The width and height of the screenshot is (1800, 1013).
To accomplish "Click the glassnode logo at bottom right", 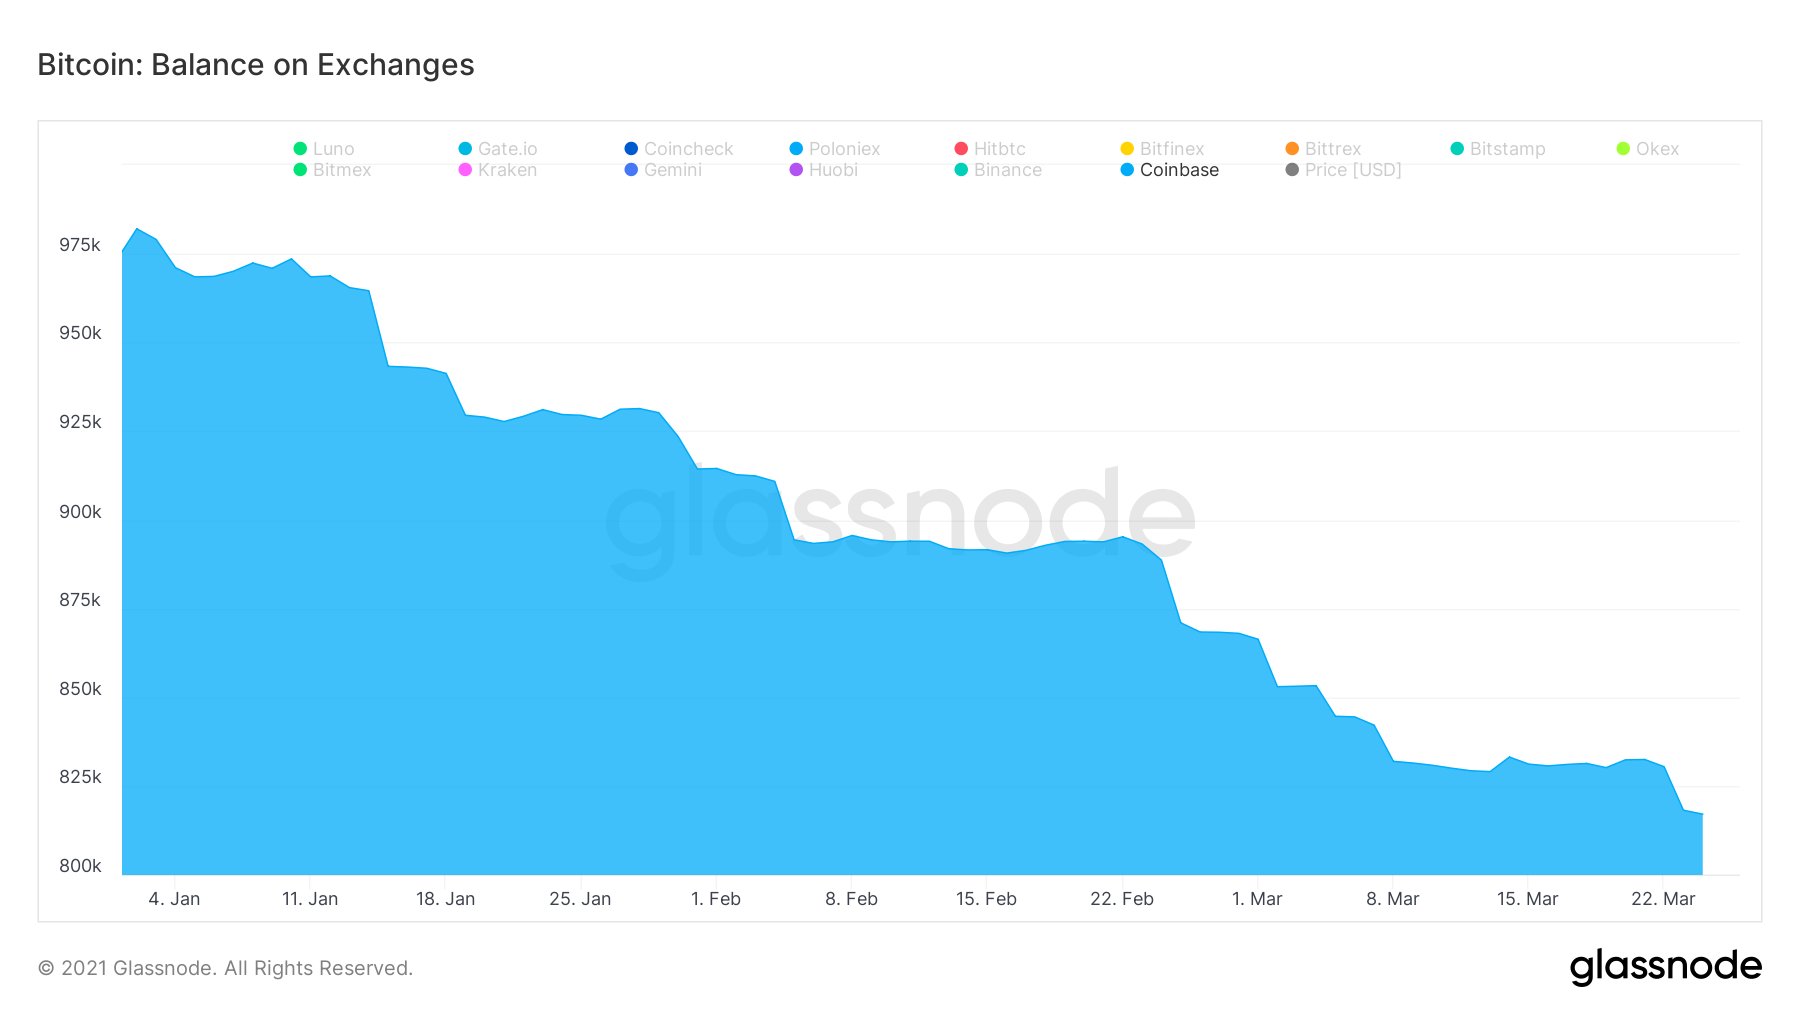I will coord(1665,967).
